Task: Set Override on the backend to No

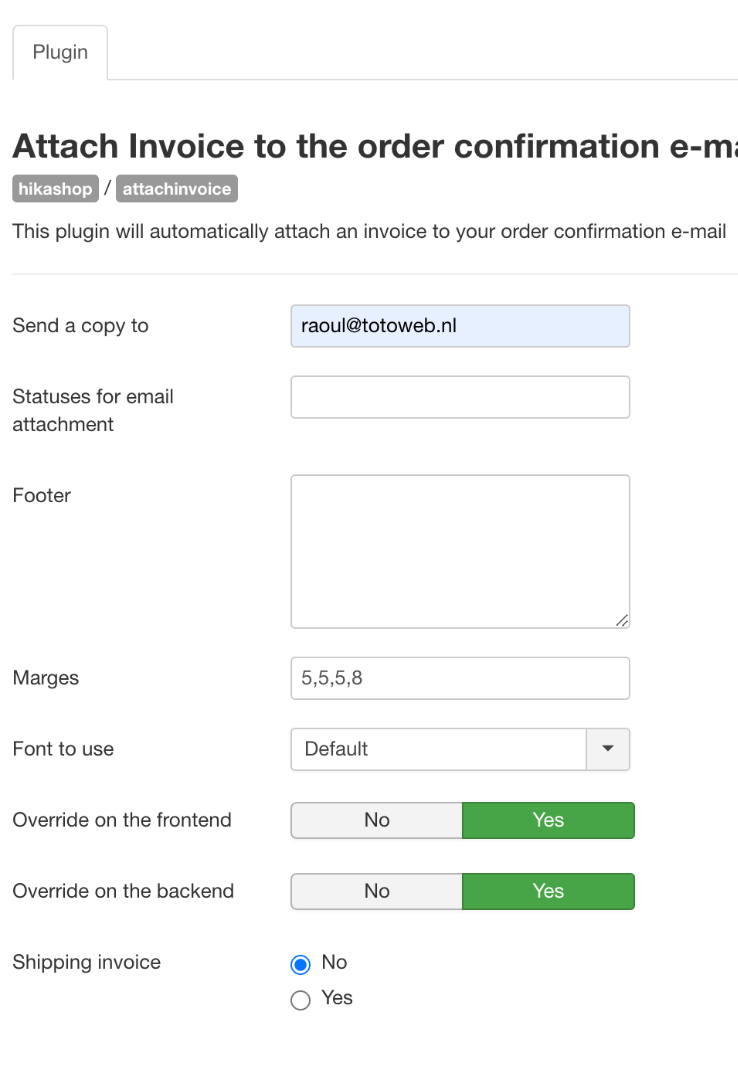Action: pos(377,891)
